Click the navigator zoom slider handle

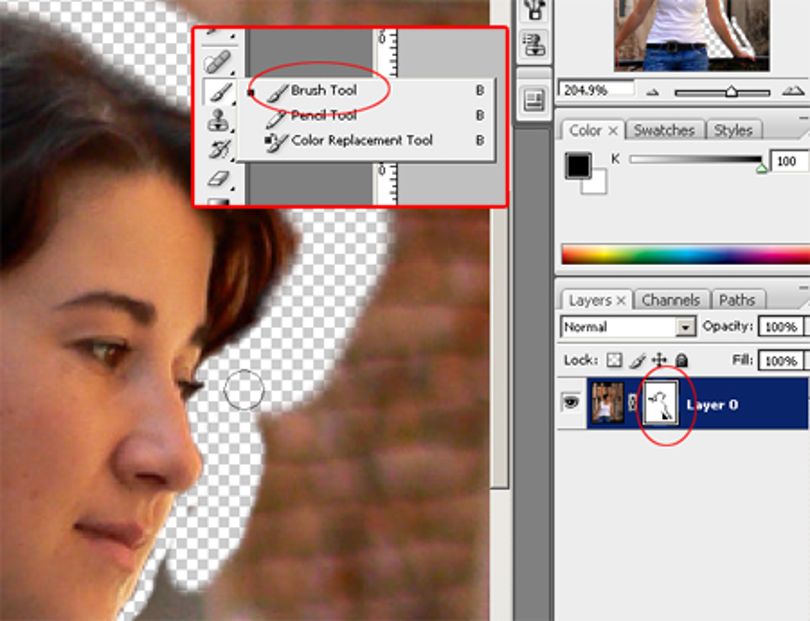click(731, 91)
